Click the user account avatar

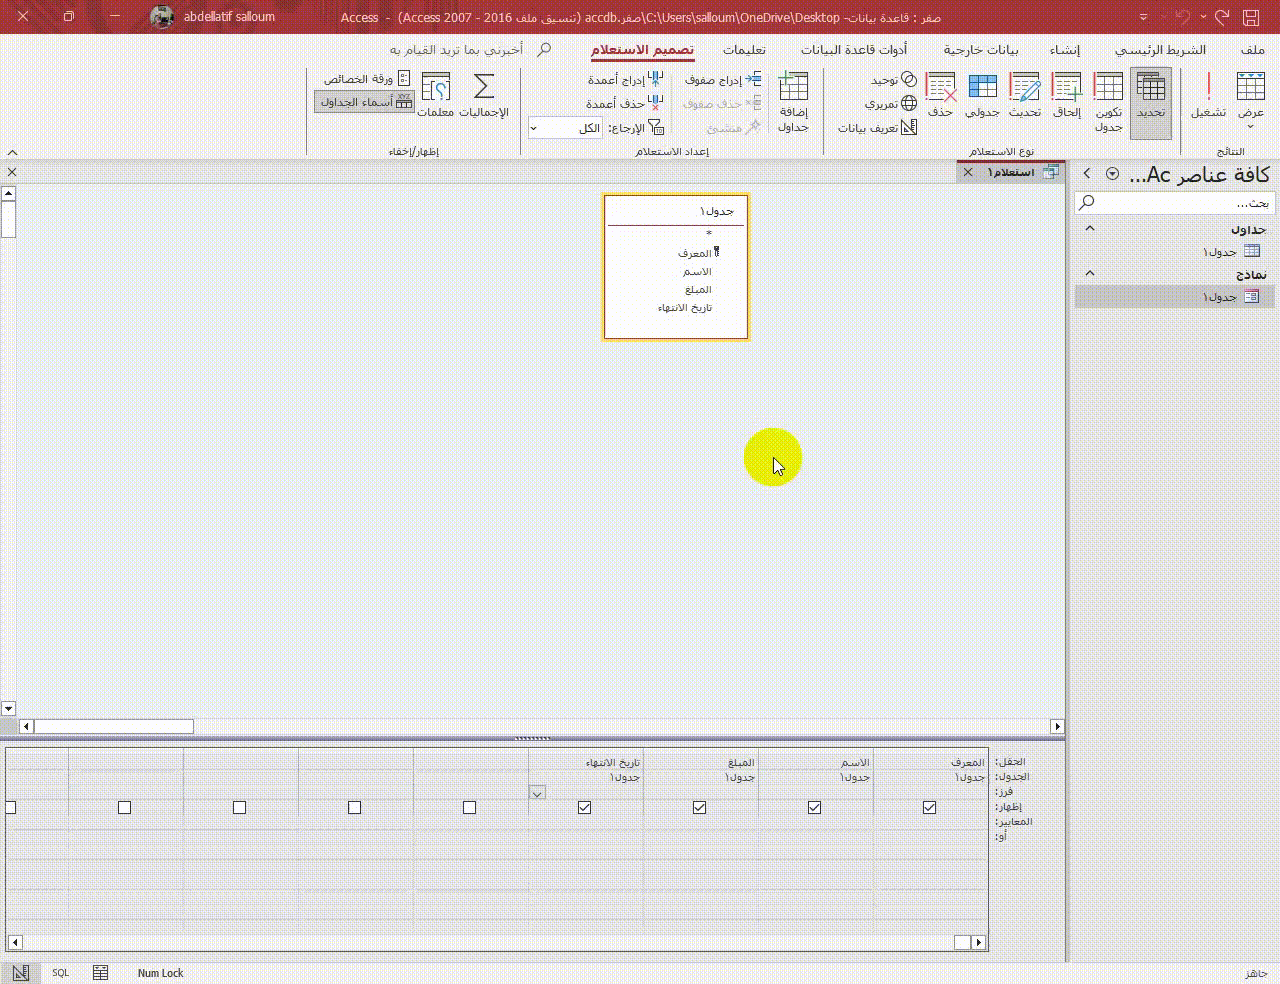[162, 17]
